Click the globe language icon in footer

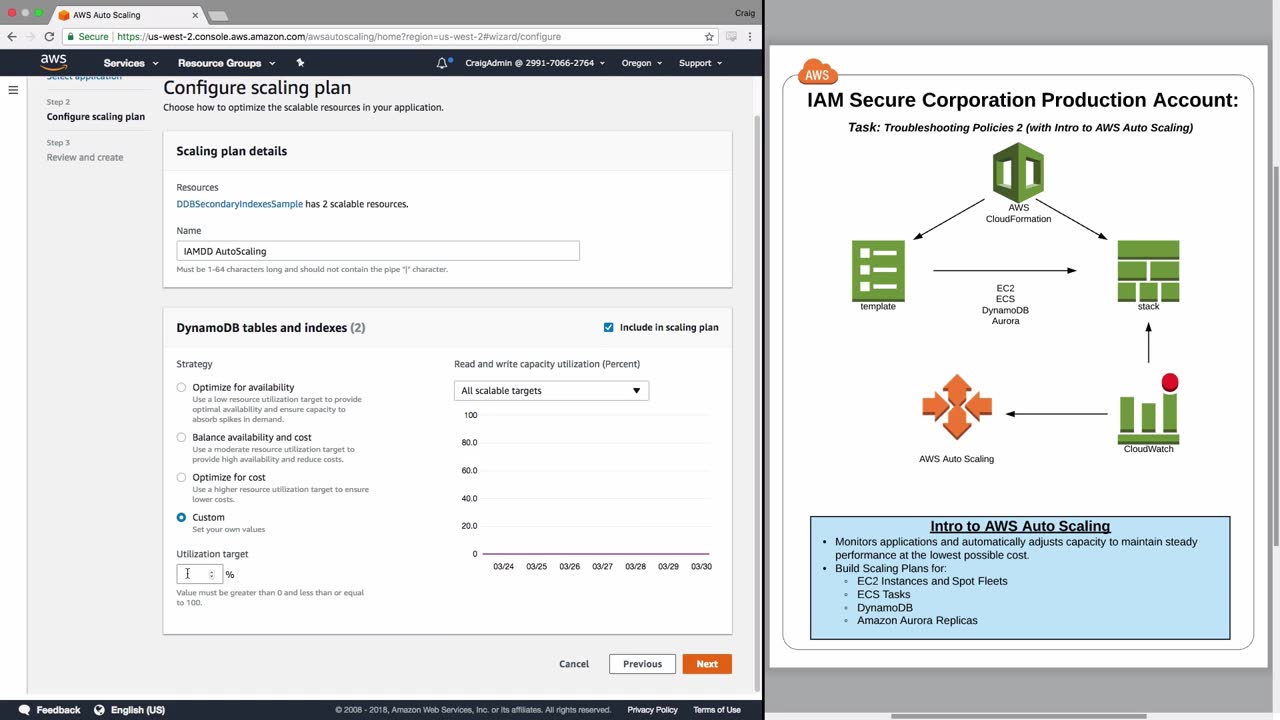click(x=99, y=710)
